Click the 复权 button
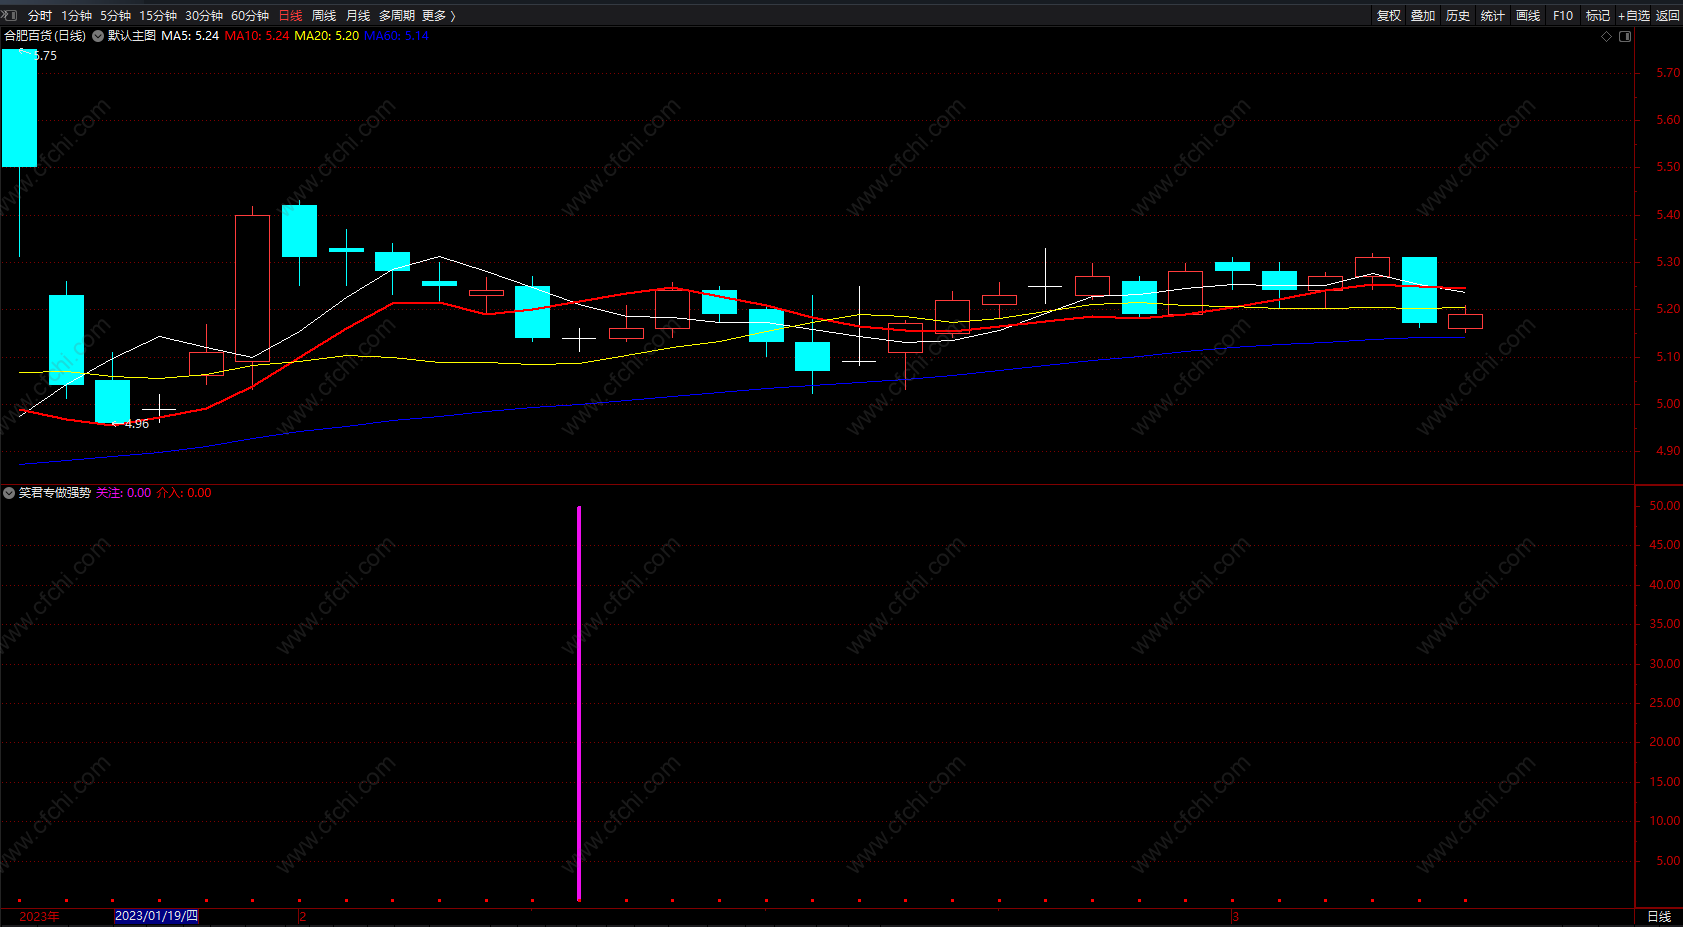1683x927 pixels. coord(1388,16)
